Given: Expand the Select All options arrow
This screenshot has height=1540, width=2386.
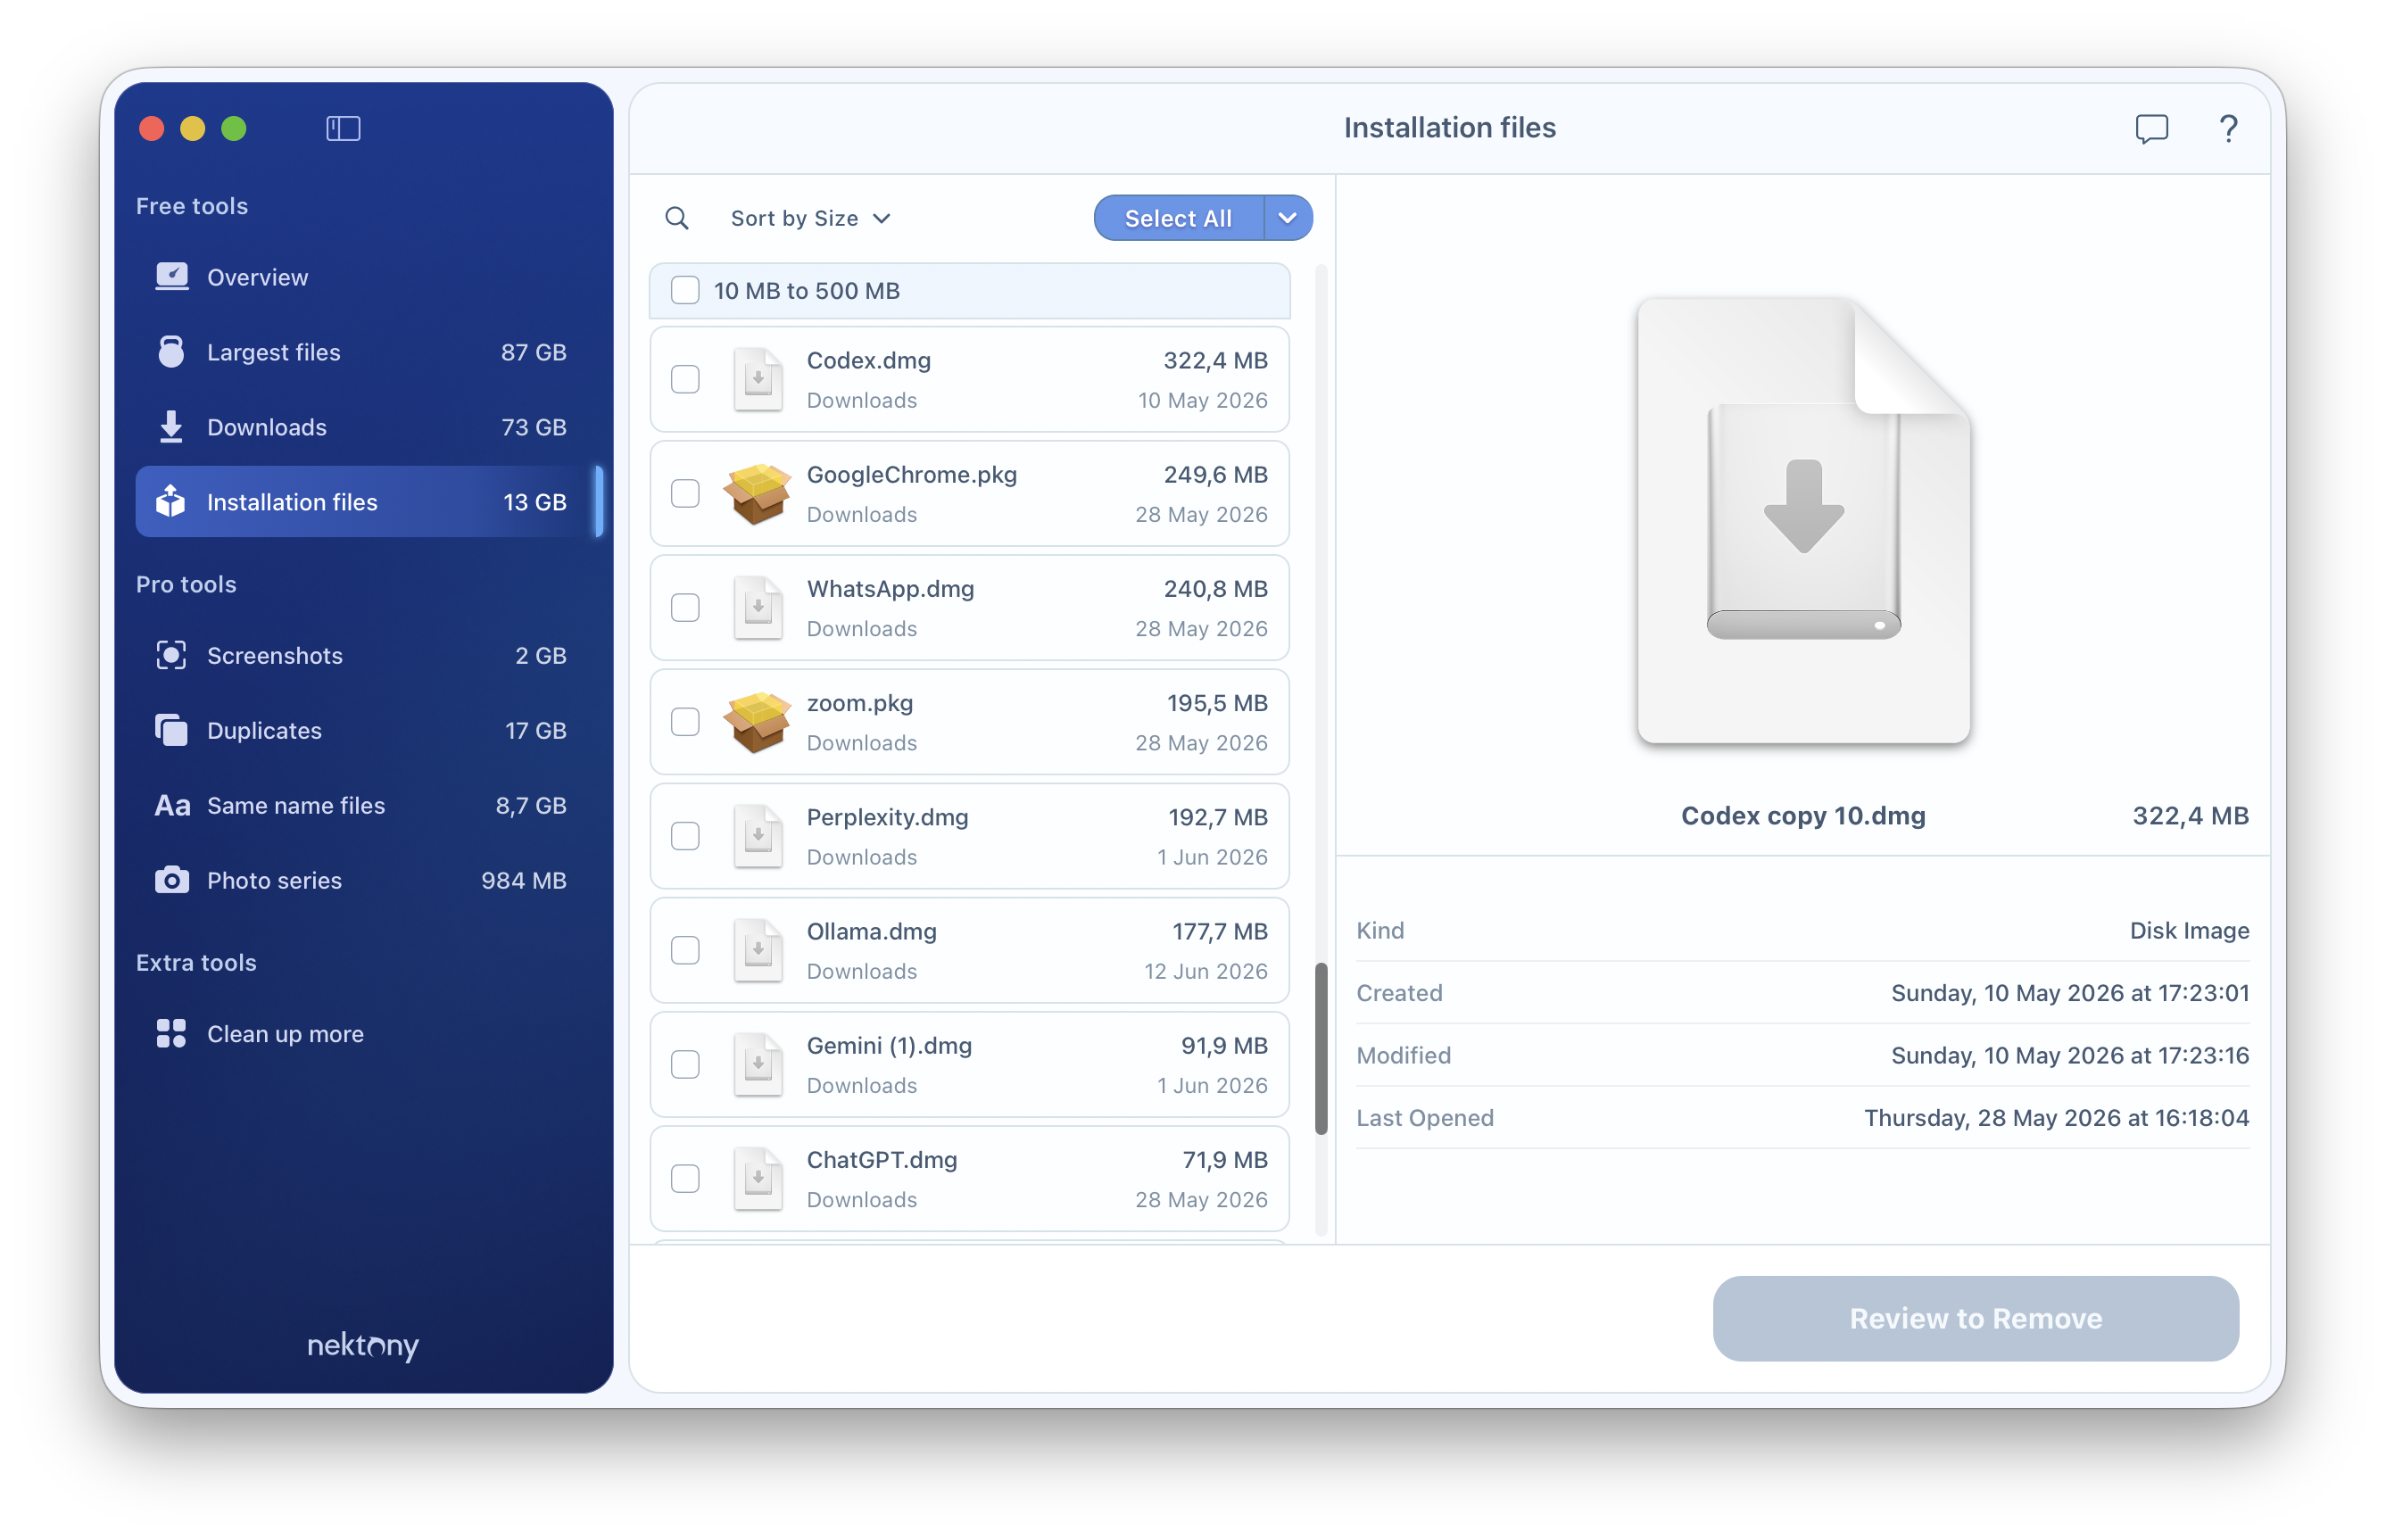Looking at the screenshot, I should coord(1287,218).
